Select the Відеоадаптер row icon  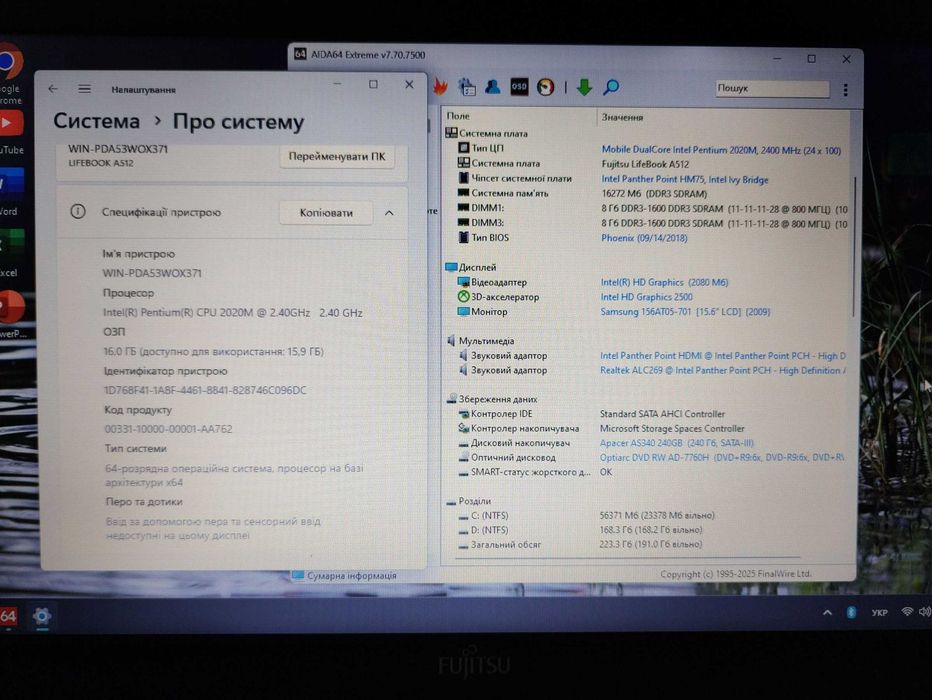click(x=464, y=282)
